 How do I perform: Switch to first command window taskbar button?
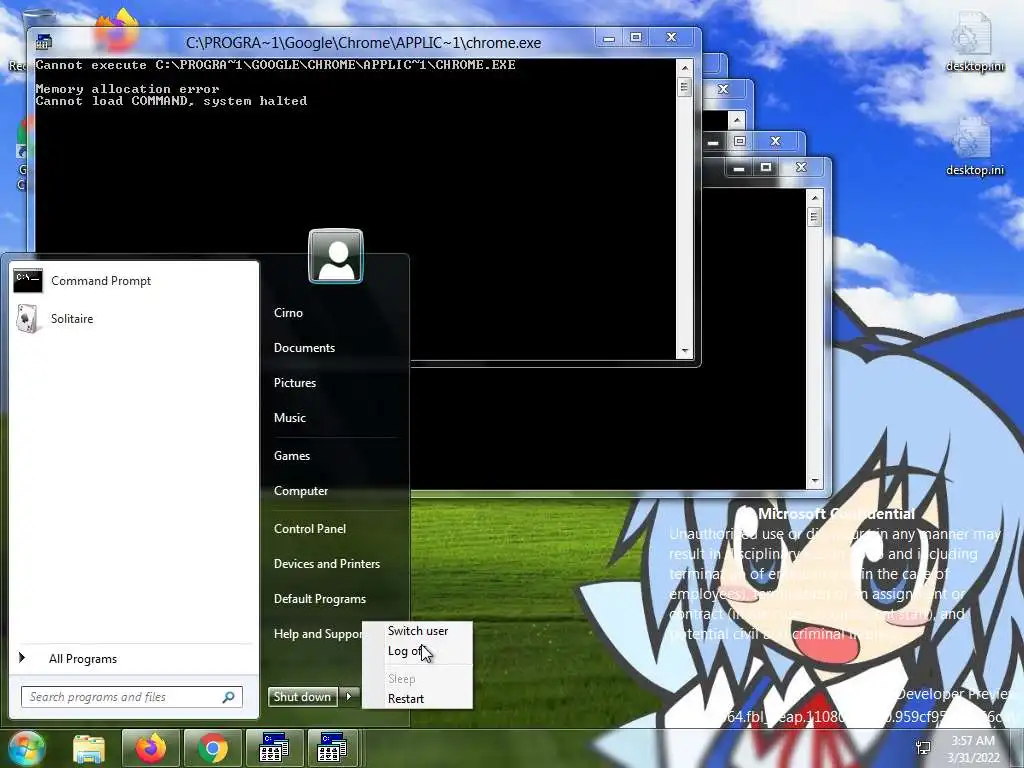(x=273, y=748)
